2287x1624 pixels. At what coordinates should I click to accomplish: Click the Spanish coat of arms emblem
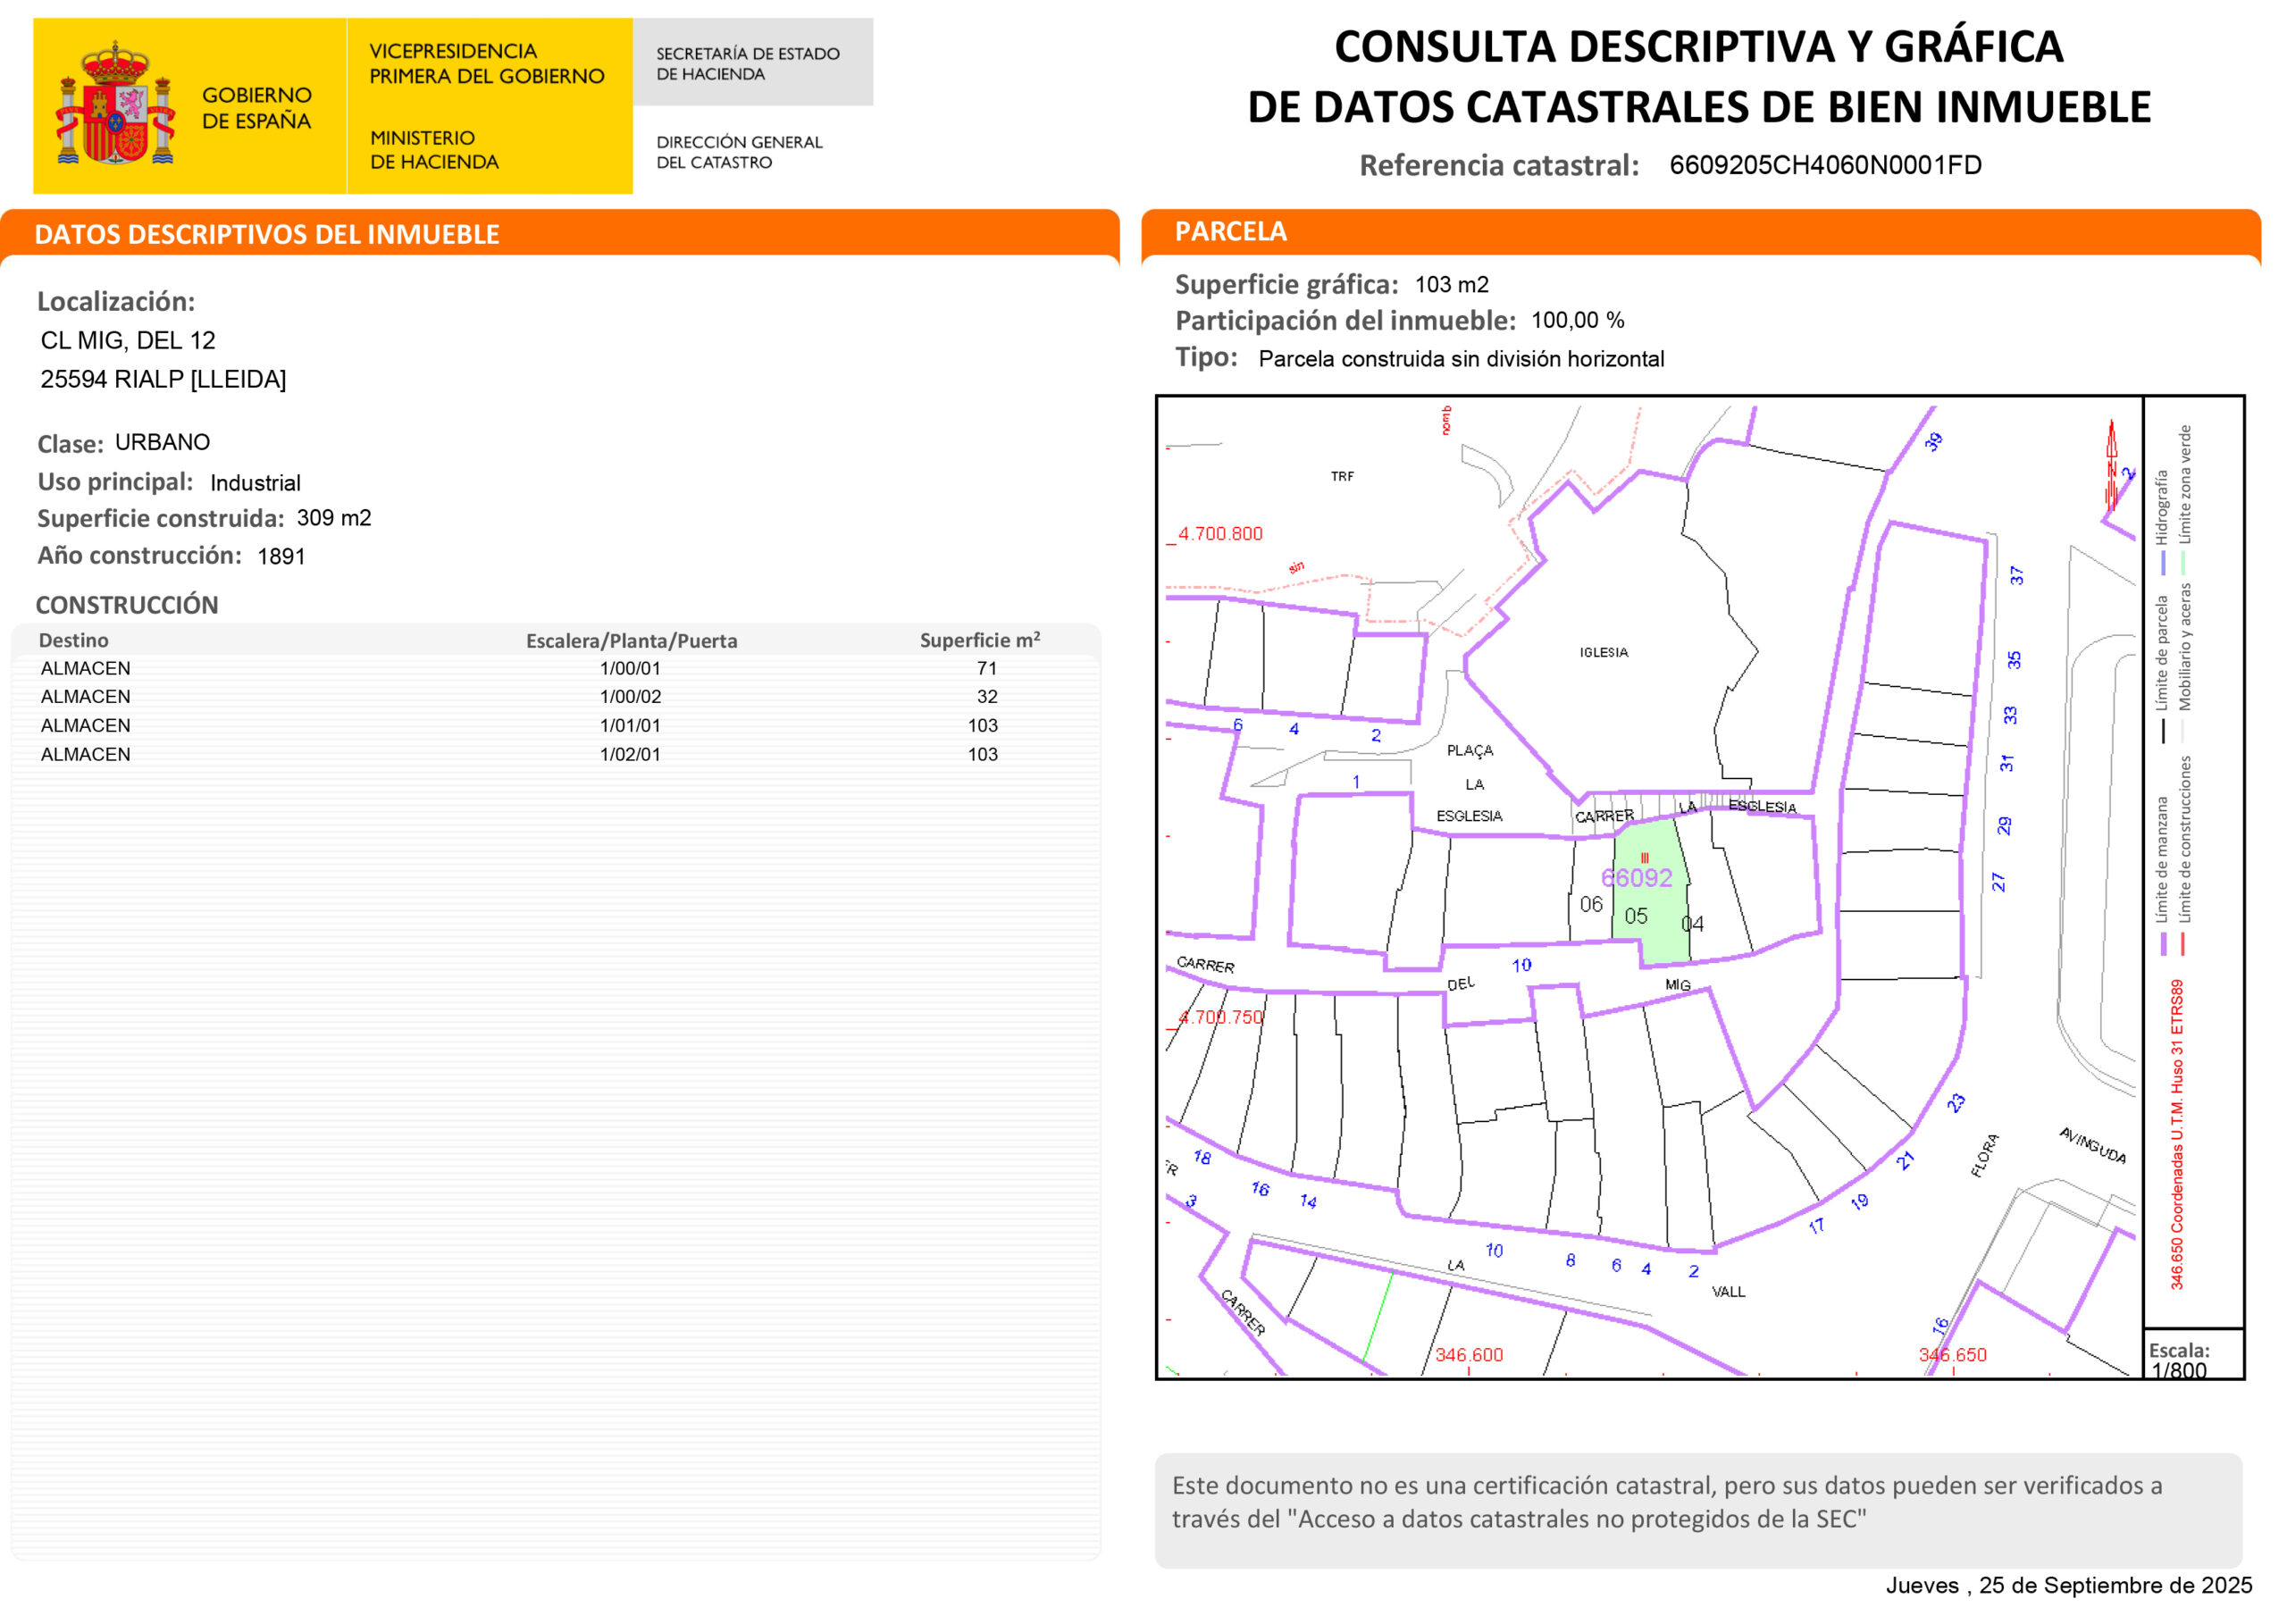tap(115, 105)
